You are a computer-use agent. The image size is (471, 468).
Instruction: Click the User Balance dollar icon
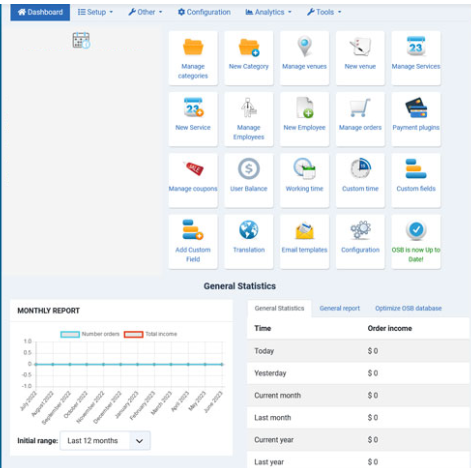[x=249, y=169]
